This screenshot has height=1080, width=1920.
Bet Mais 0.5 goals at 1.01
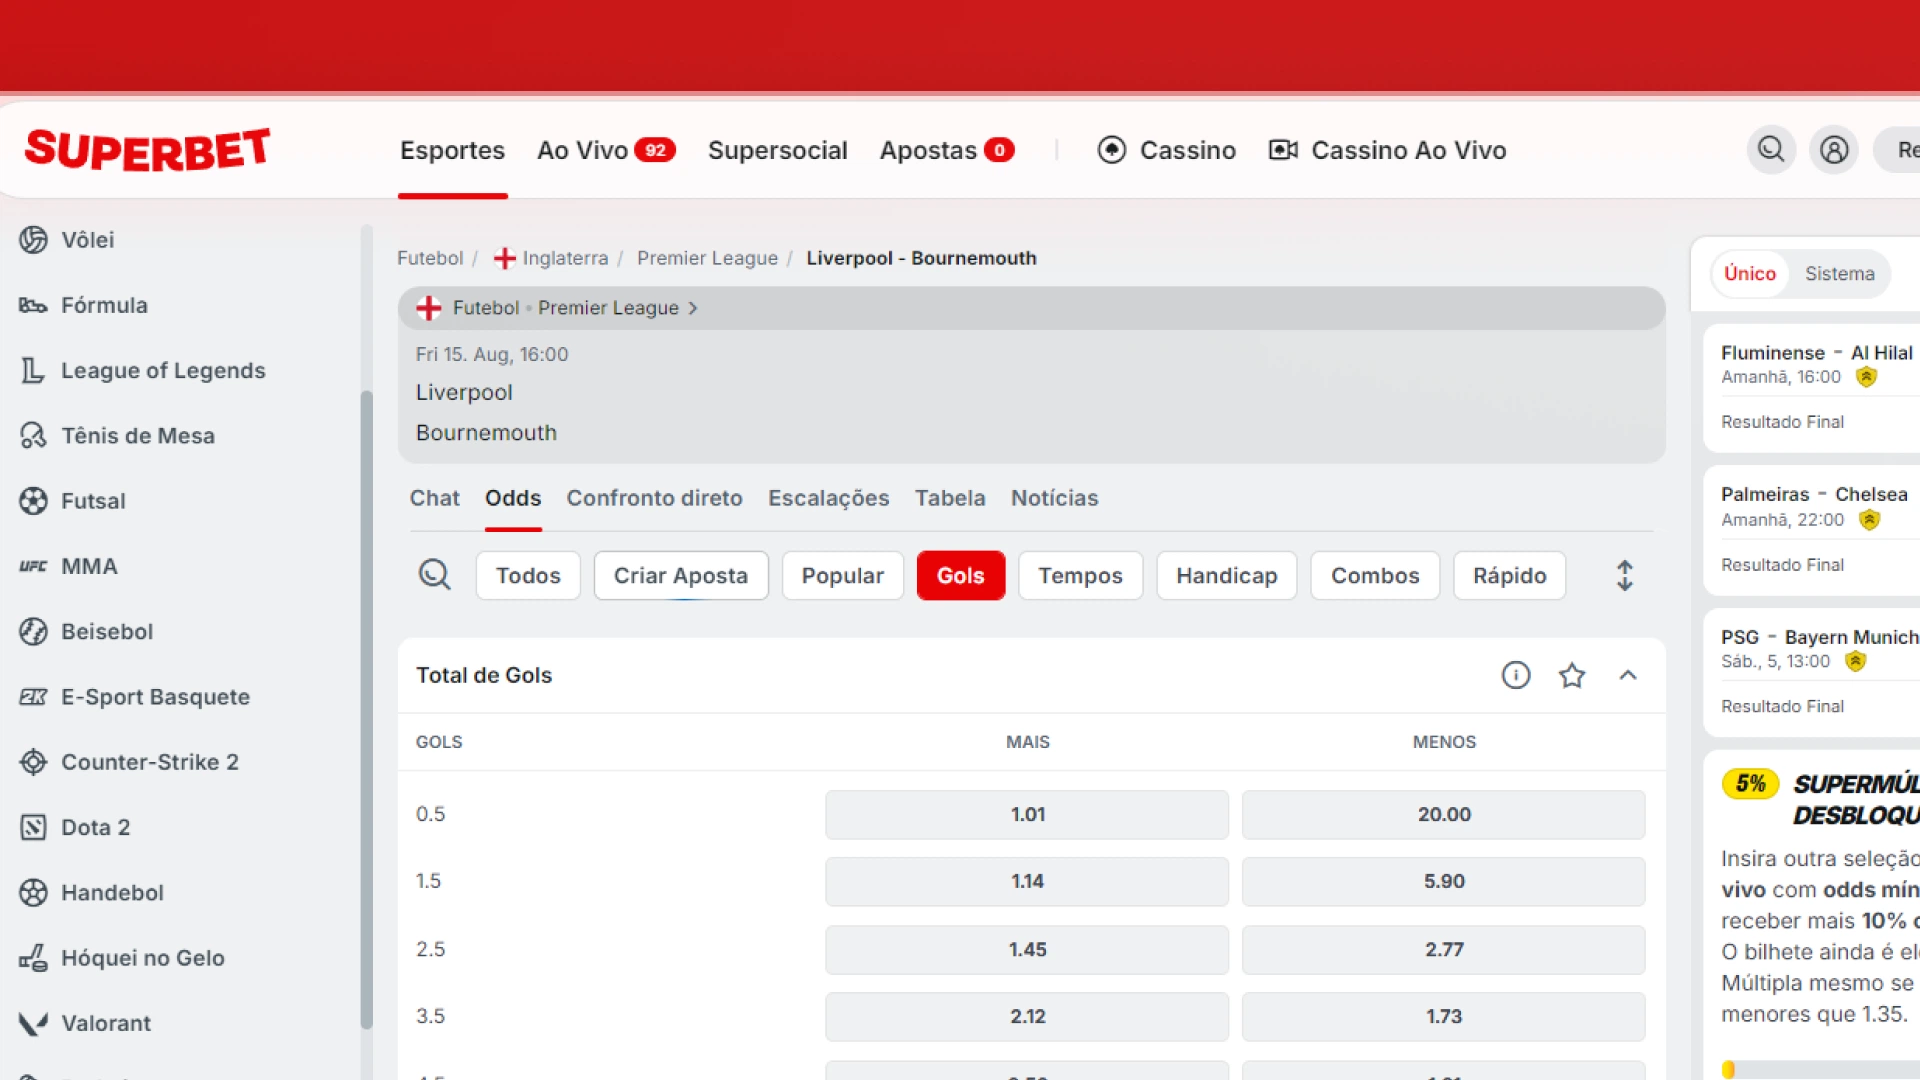coord(1027,814)
